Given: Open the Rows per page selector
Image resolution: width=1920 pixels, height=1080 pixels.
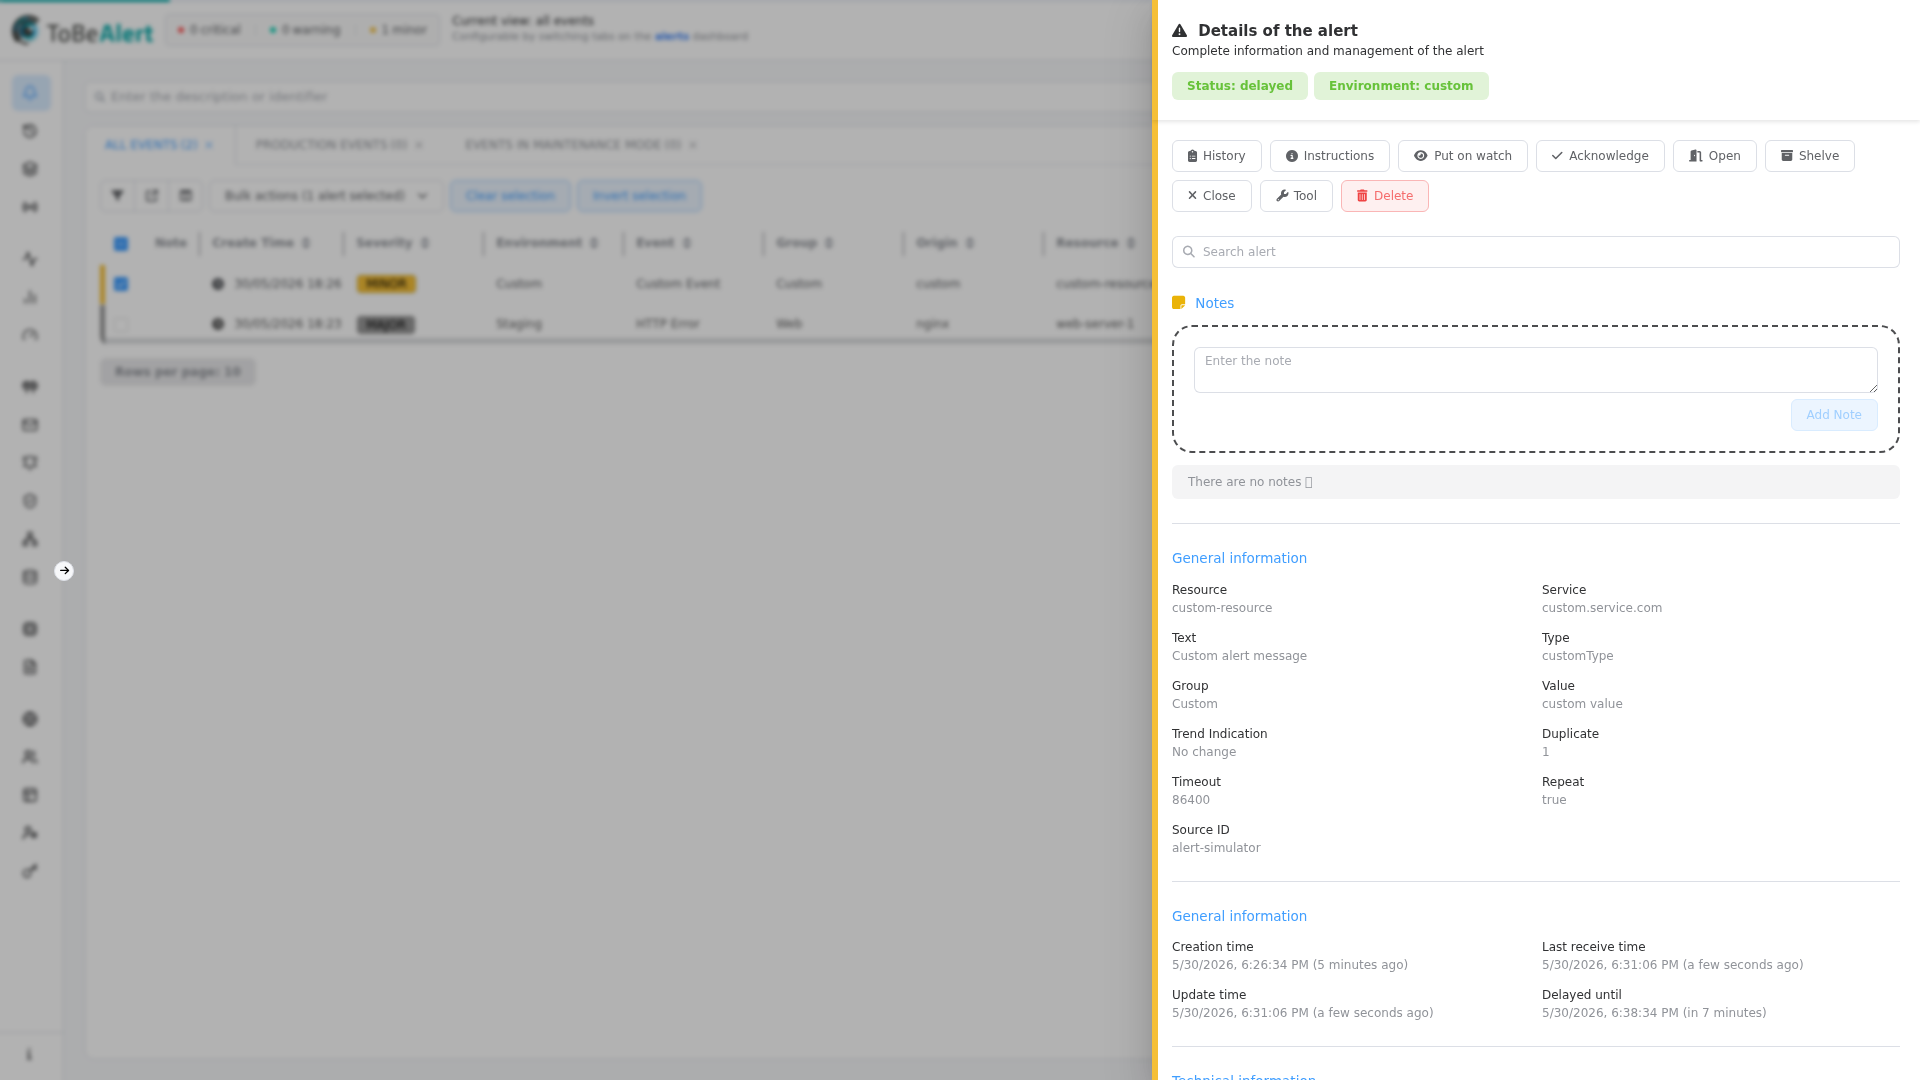Looking at the screenshot, I should coord(178,372).
